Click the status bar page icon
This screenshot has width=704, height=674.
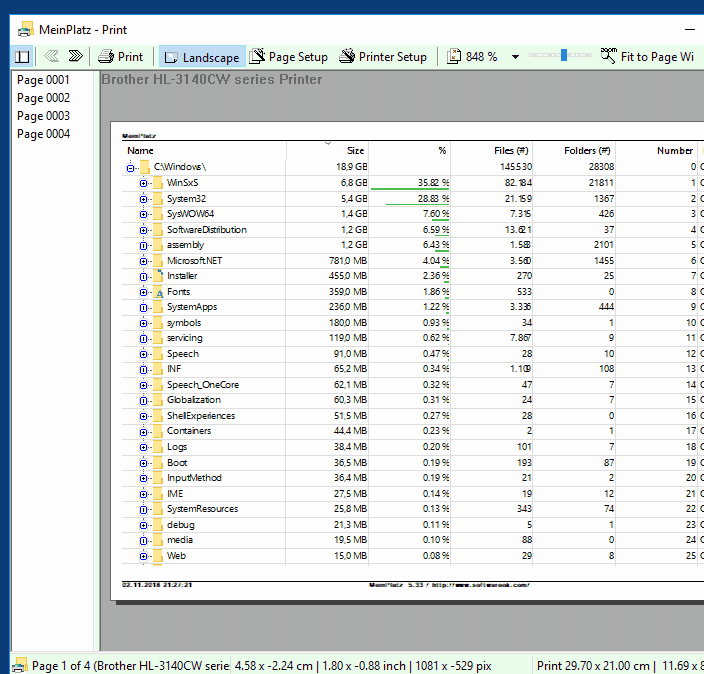pos(20,665)
